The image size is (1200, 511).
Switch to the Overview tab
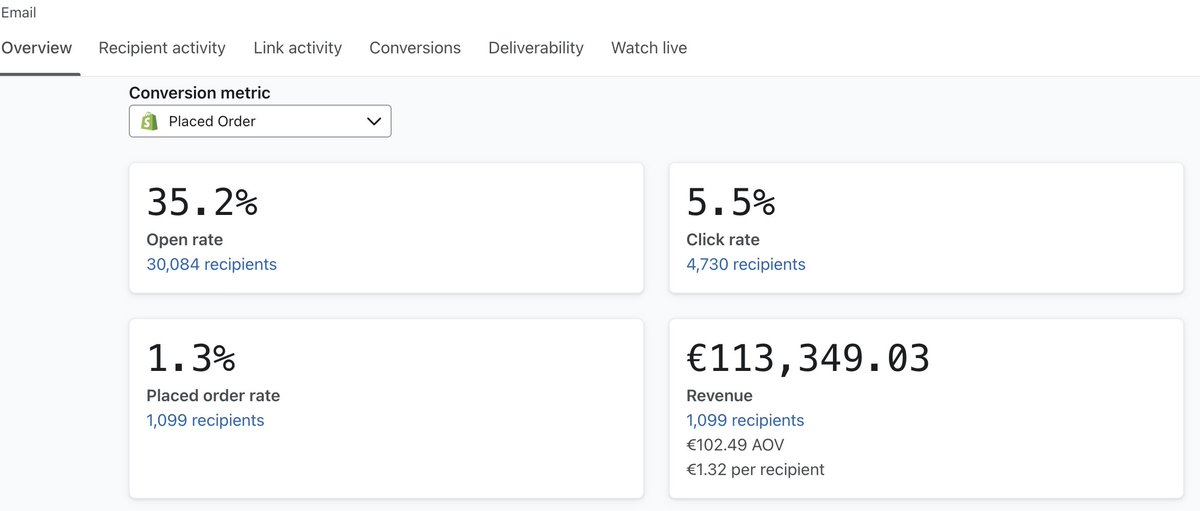[36, 47]
